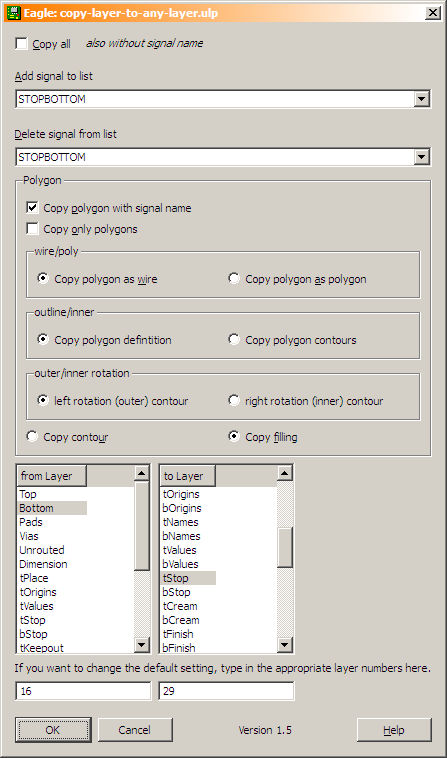Select right rotation (inner) contour

pyautogui.click(x=234, y=400)
